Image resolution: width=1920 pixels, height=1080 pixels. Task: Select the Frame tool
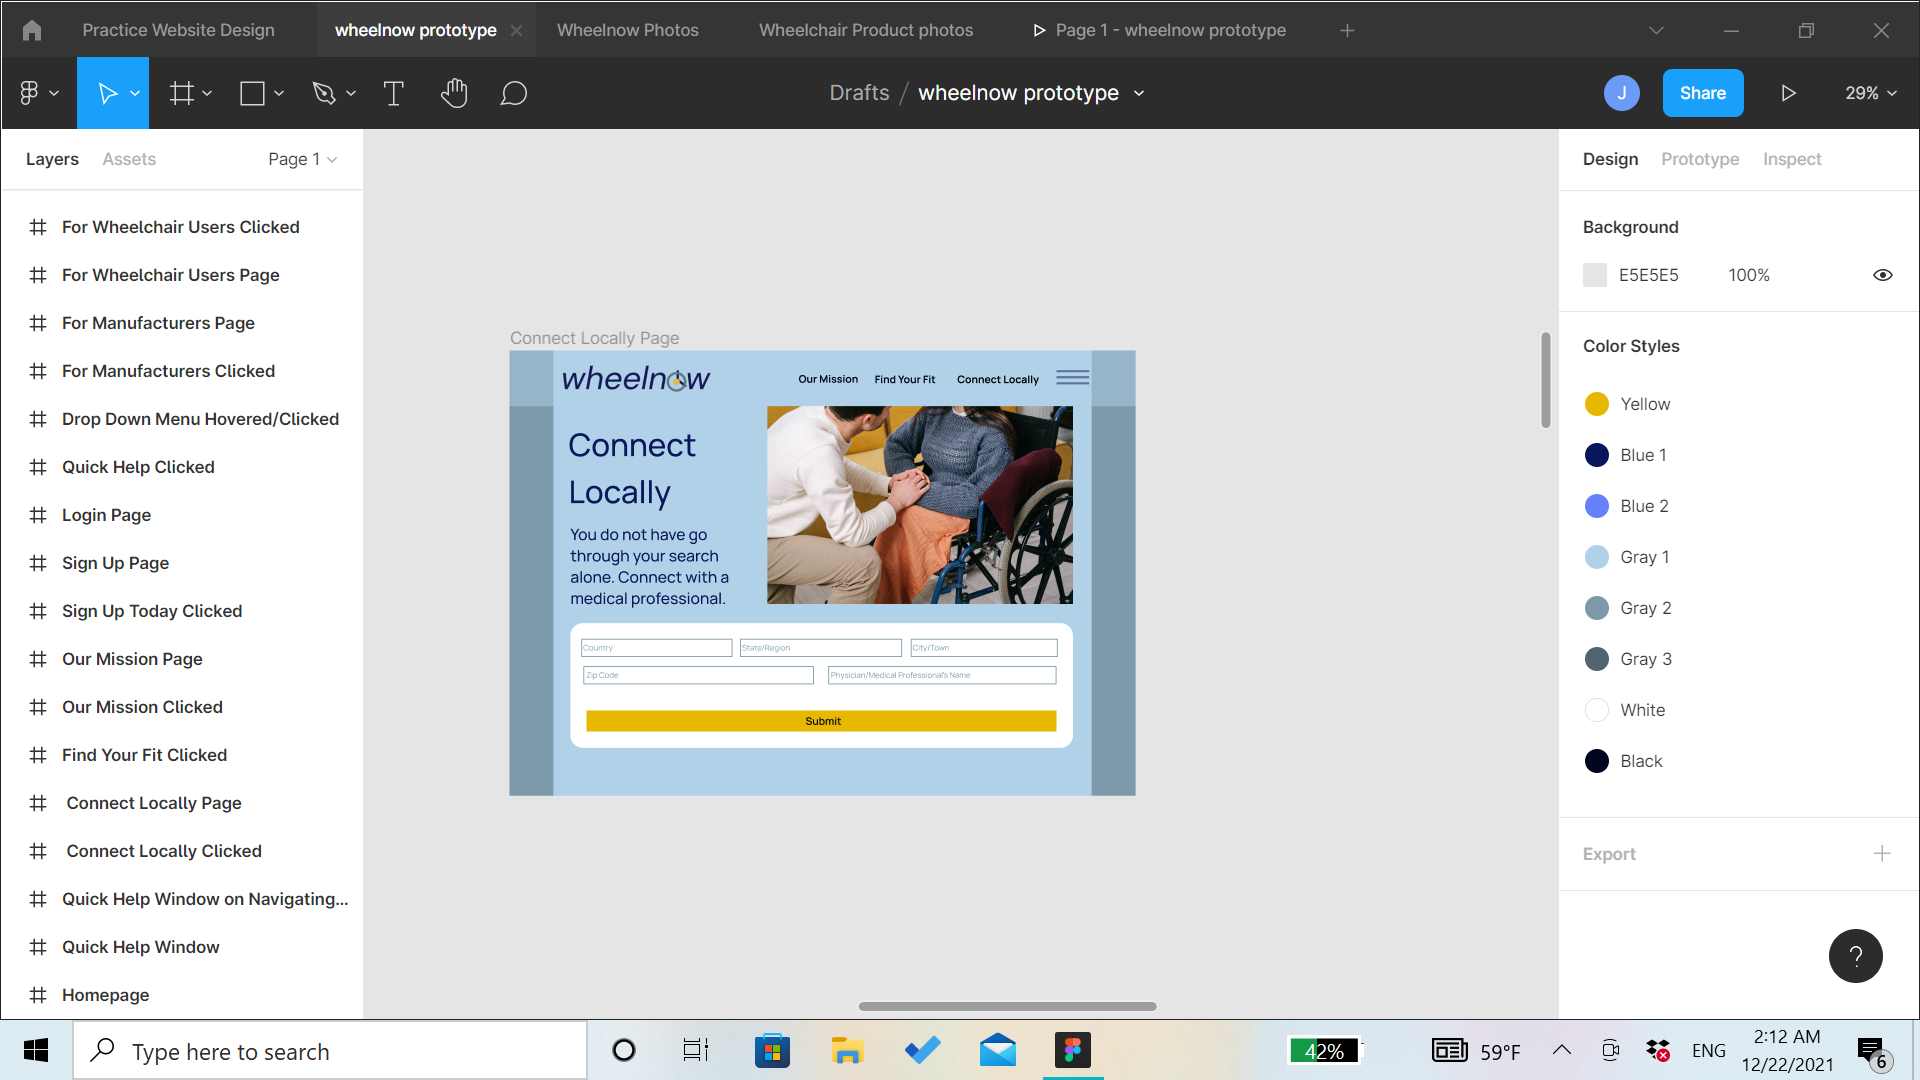point(182,93)
